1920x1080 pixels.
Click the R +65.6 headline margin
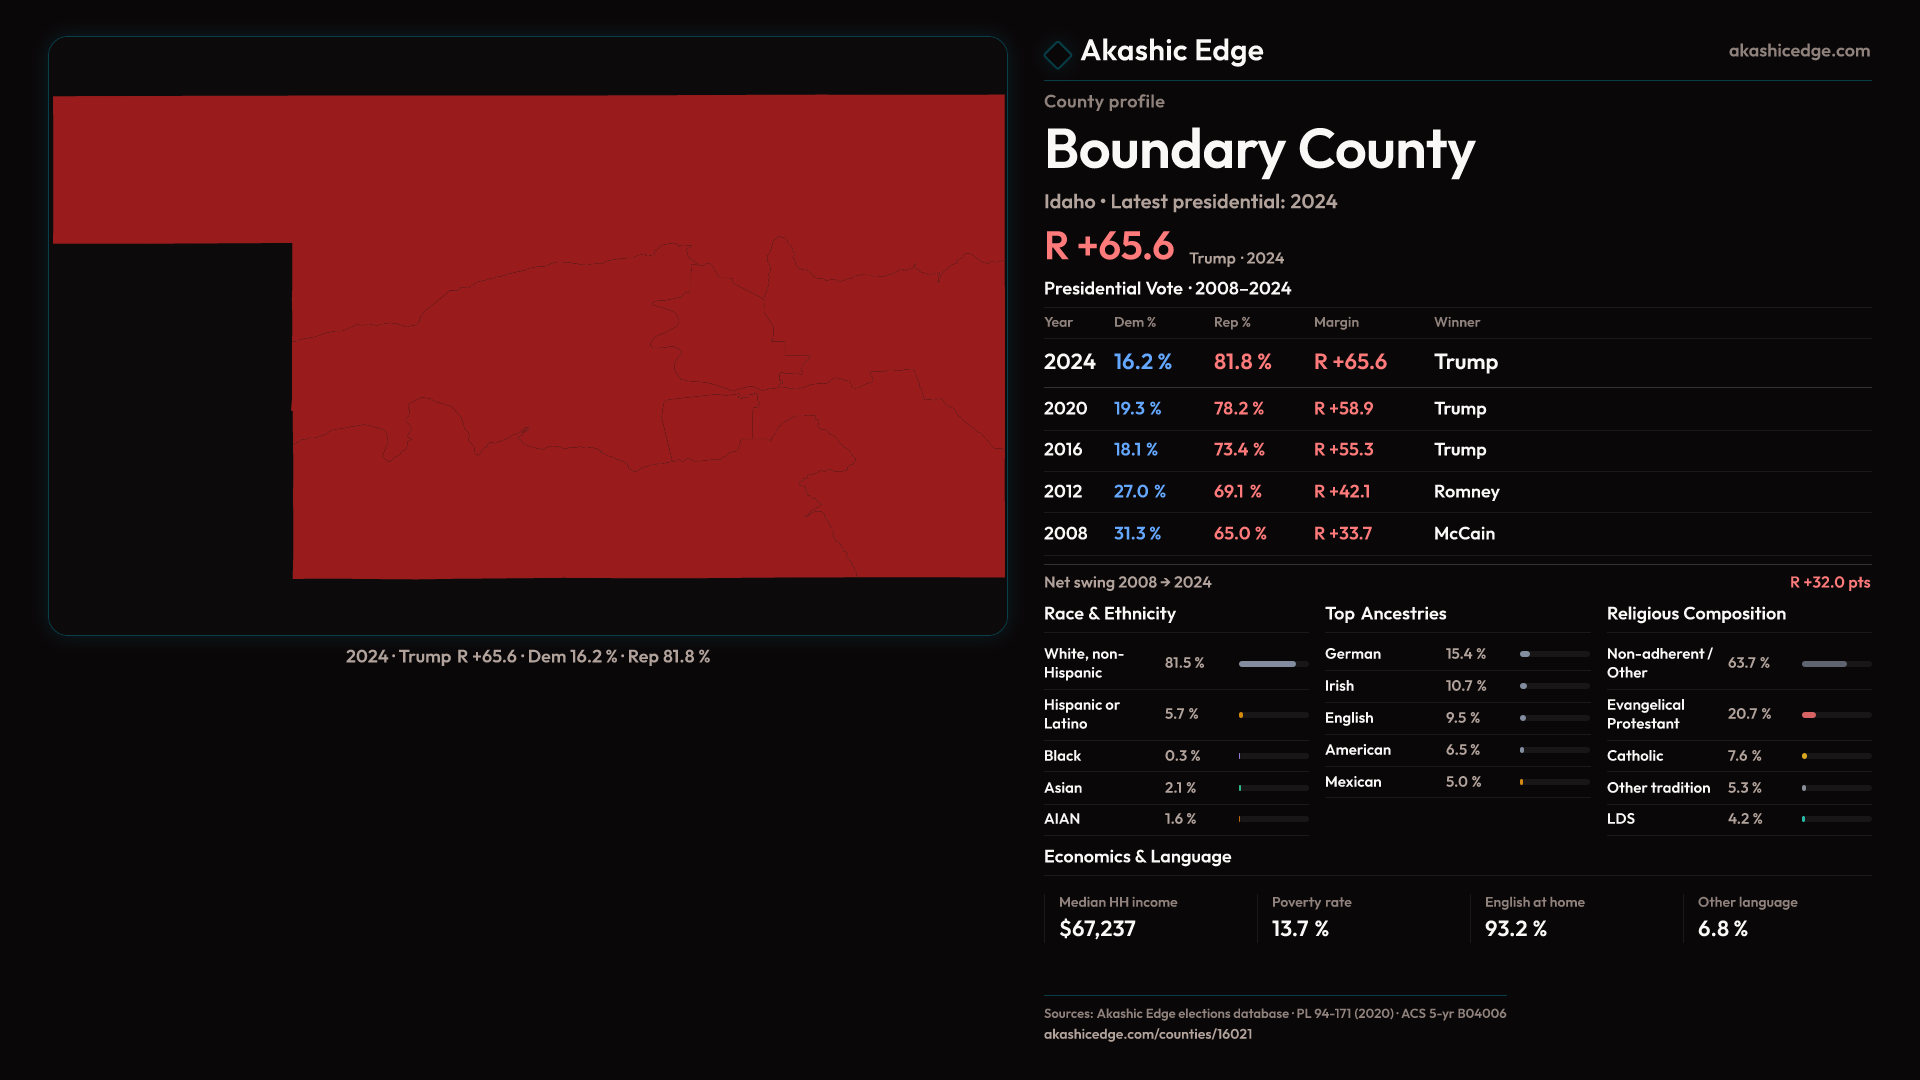coord(1109,246)
